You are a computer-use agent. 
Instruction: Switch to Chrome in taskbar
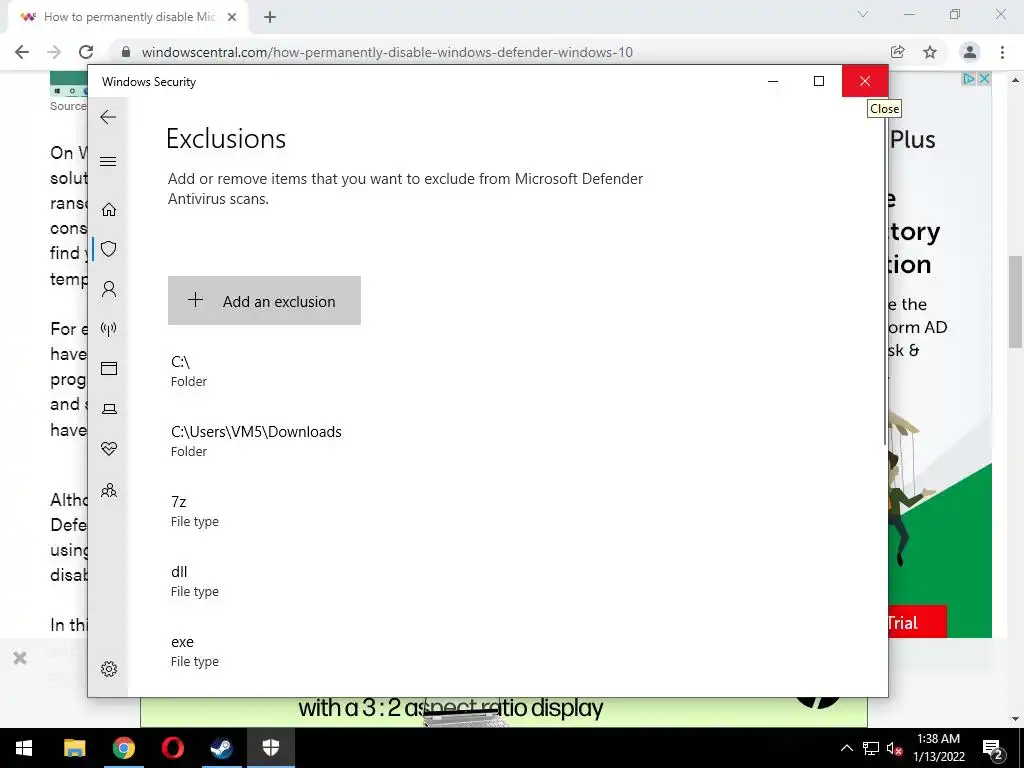tap(123, 748)
